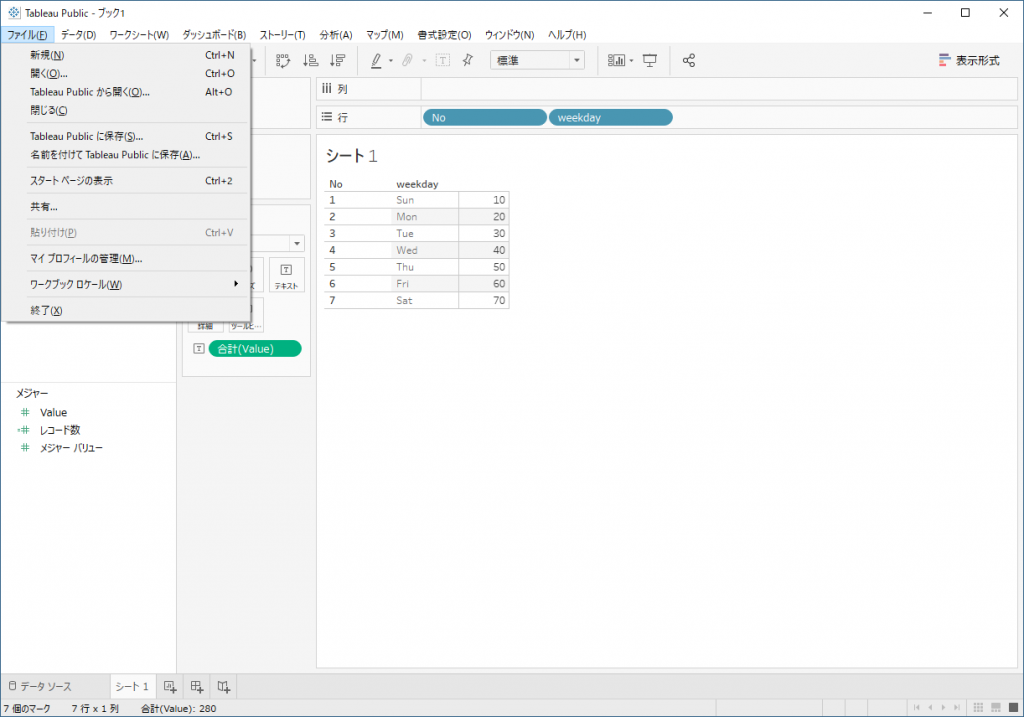The width and height of the screenshot is (1024, 717).
Task: Create a new dashboard with its bottom icon
Action: point(196,686)
